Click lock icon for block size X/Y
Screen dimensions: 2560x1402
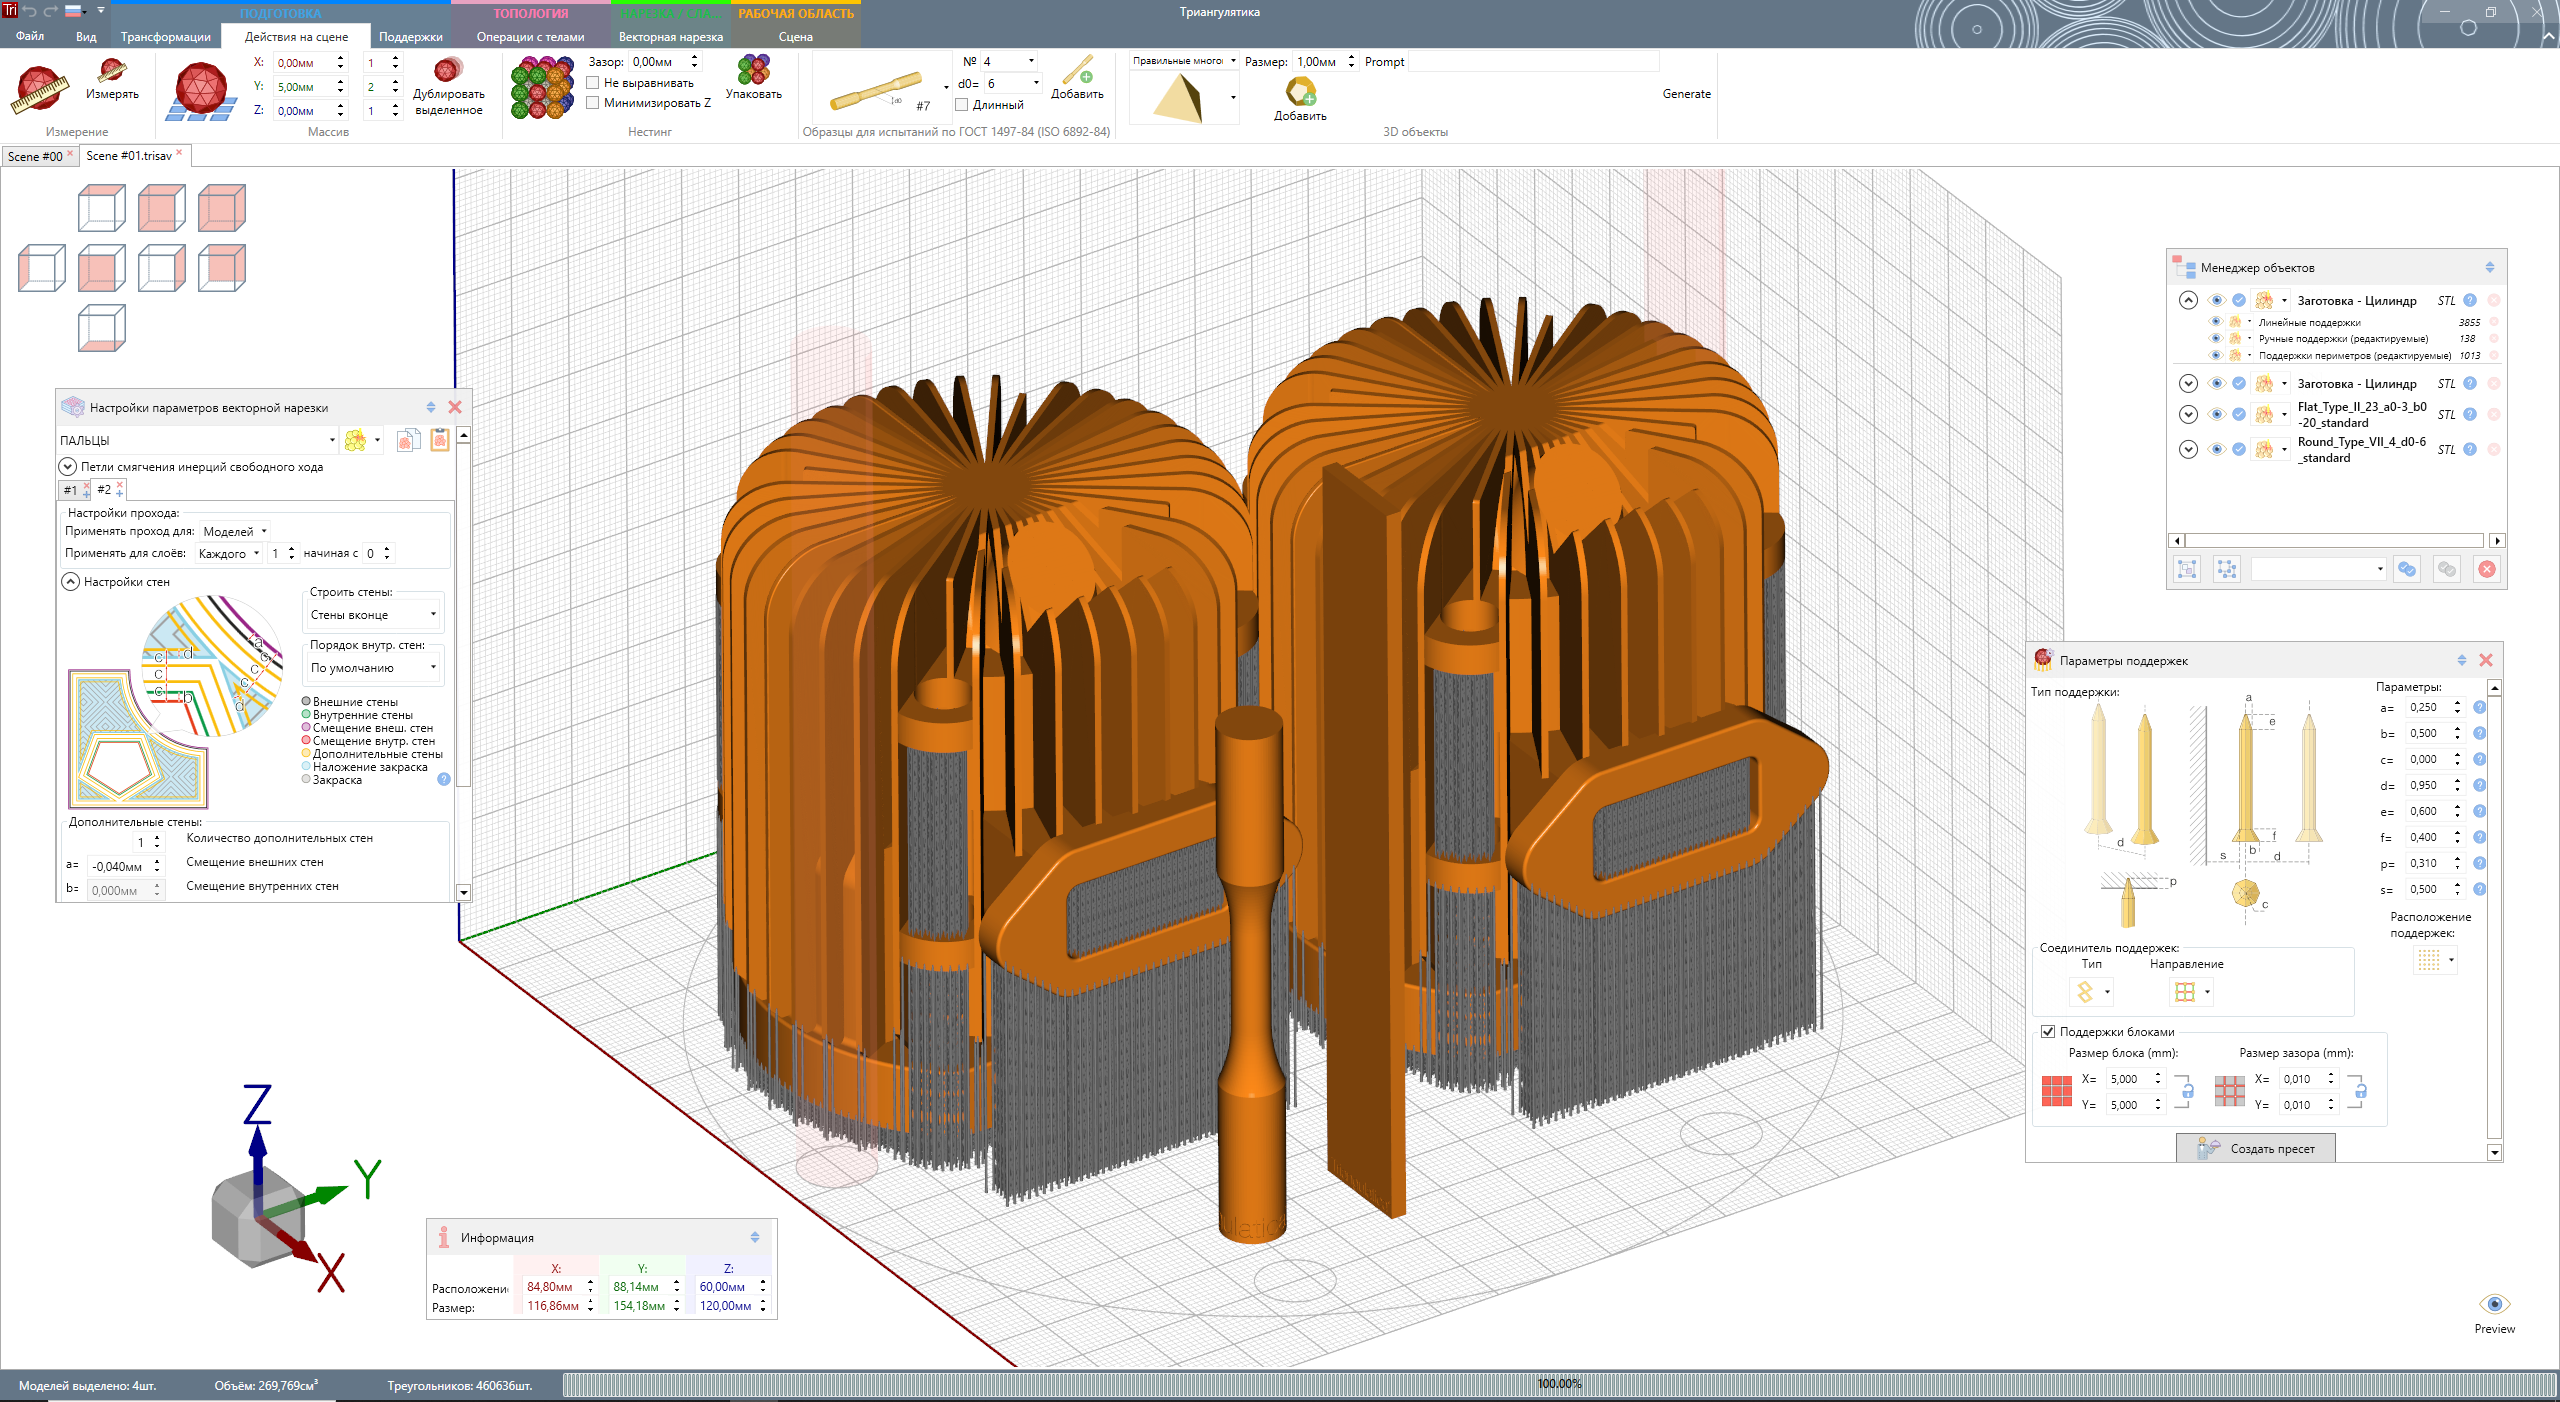coord(2188,1091)
